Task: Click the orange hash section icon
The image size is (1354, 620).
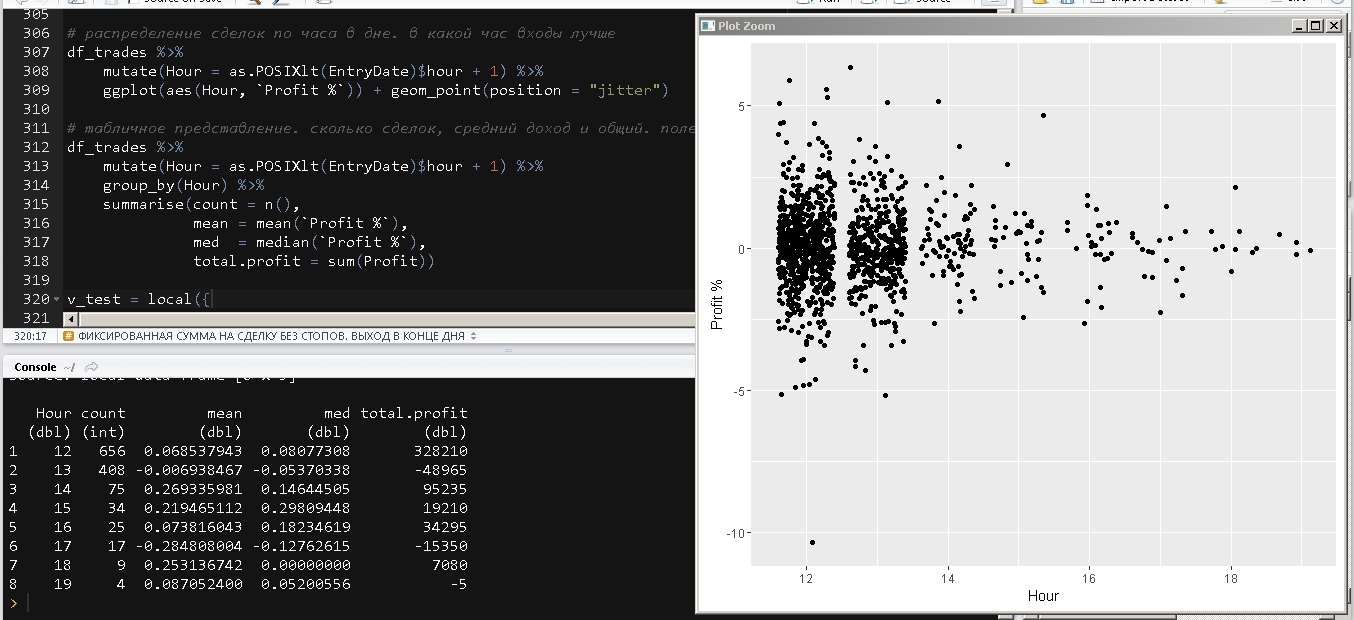Action: pos(68,336)
